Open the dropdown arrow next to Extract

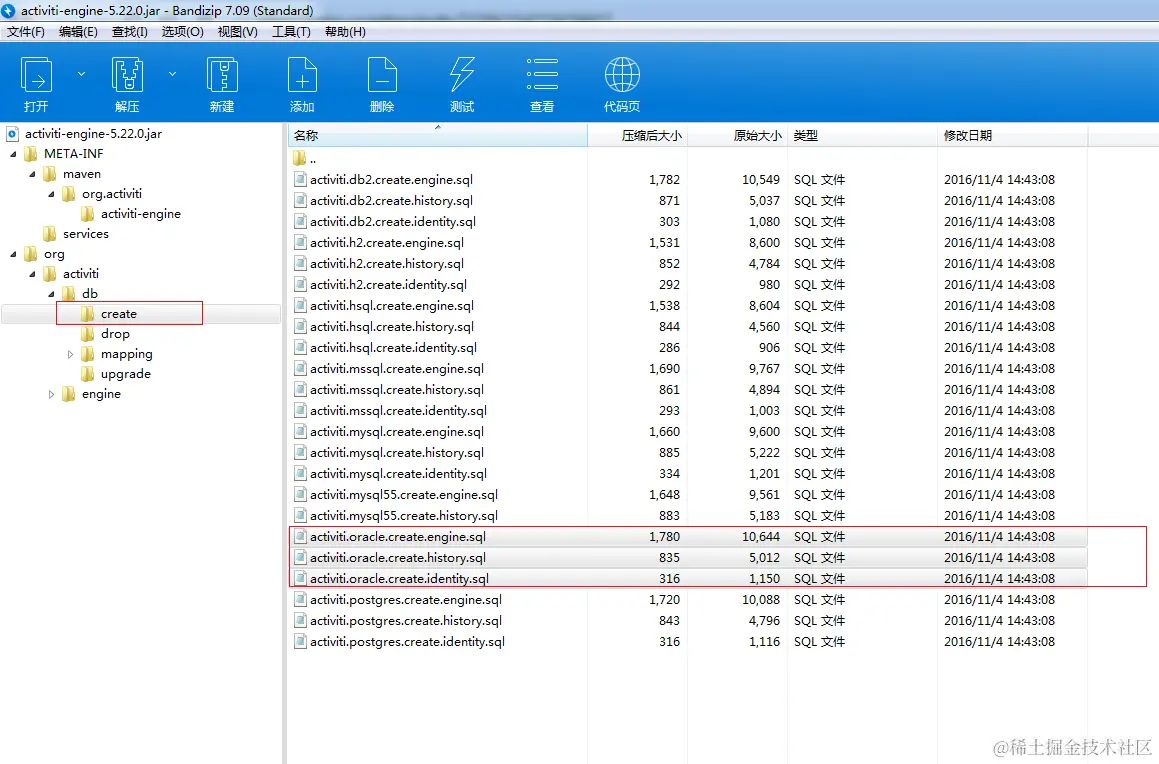click(x=172, y=74)
